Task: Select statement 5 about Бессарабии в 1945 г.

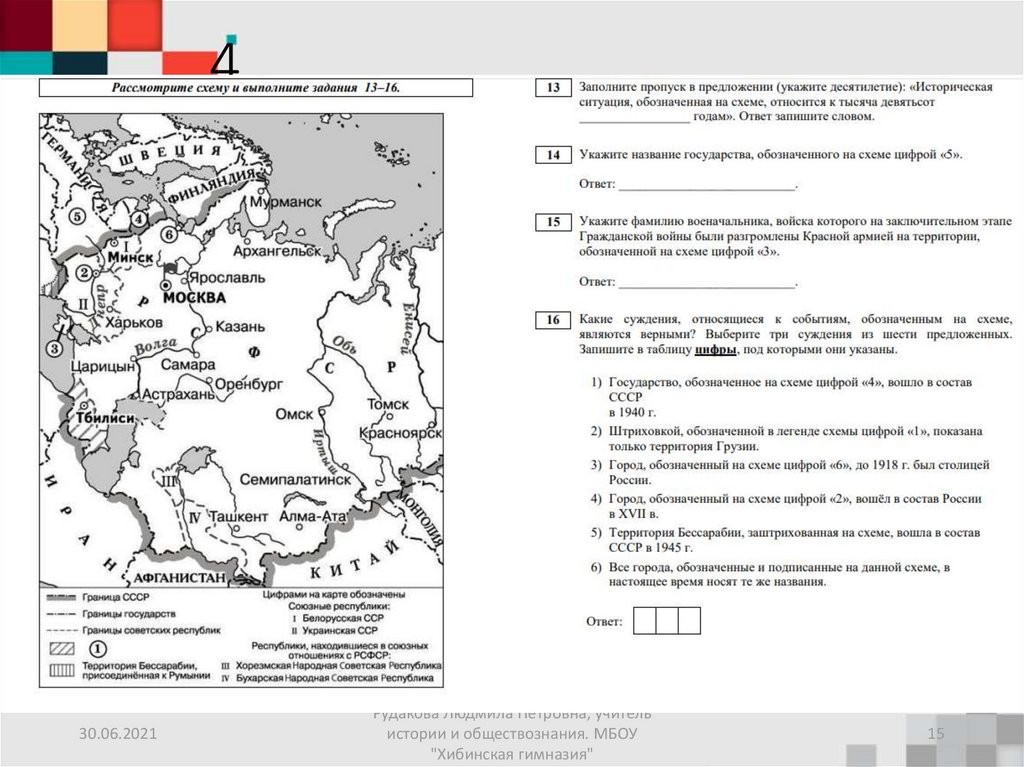Action: pos(786,540)
